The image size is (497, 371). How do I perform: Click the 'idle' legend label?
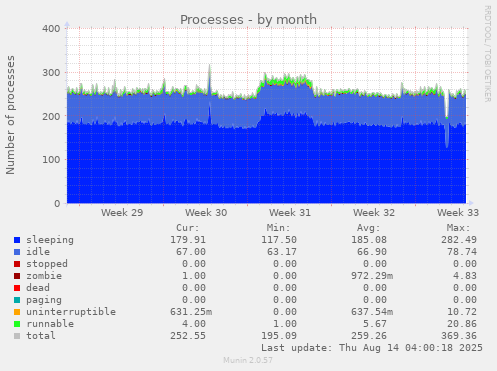pos(38,252)
